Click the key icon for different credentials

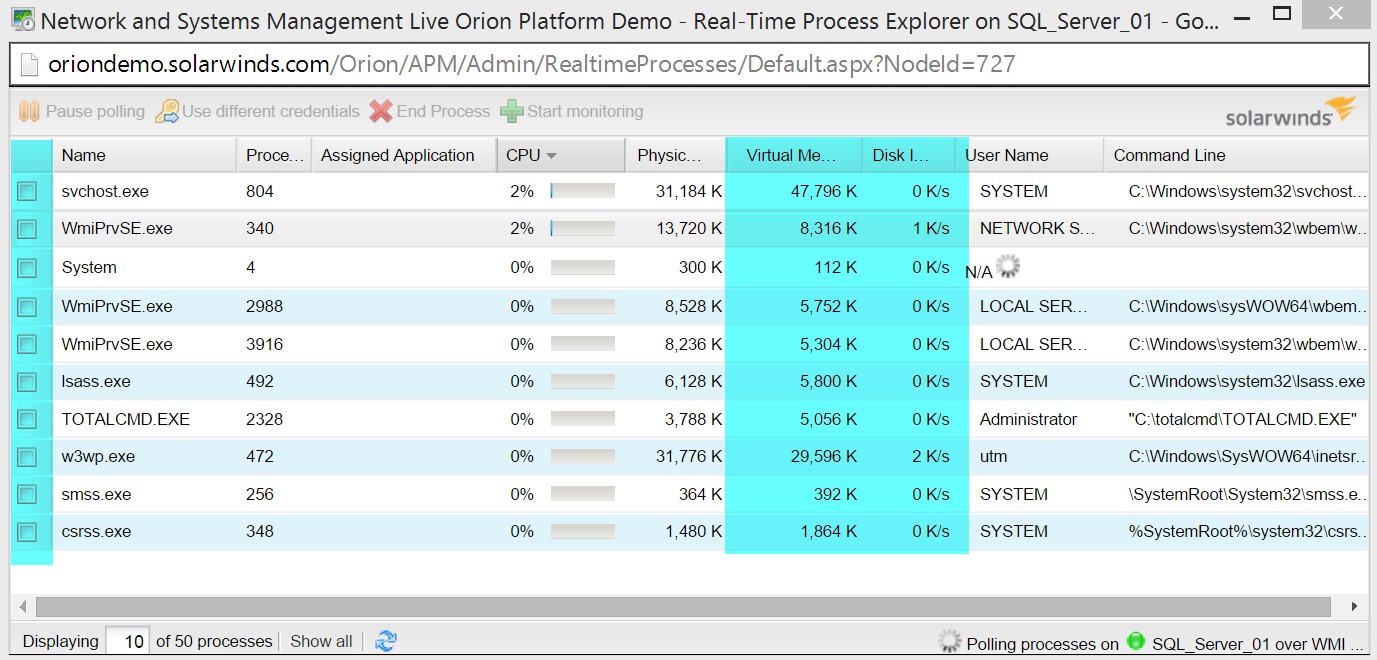click(166, 111)
